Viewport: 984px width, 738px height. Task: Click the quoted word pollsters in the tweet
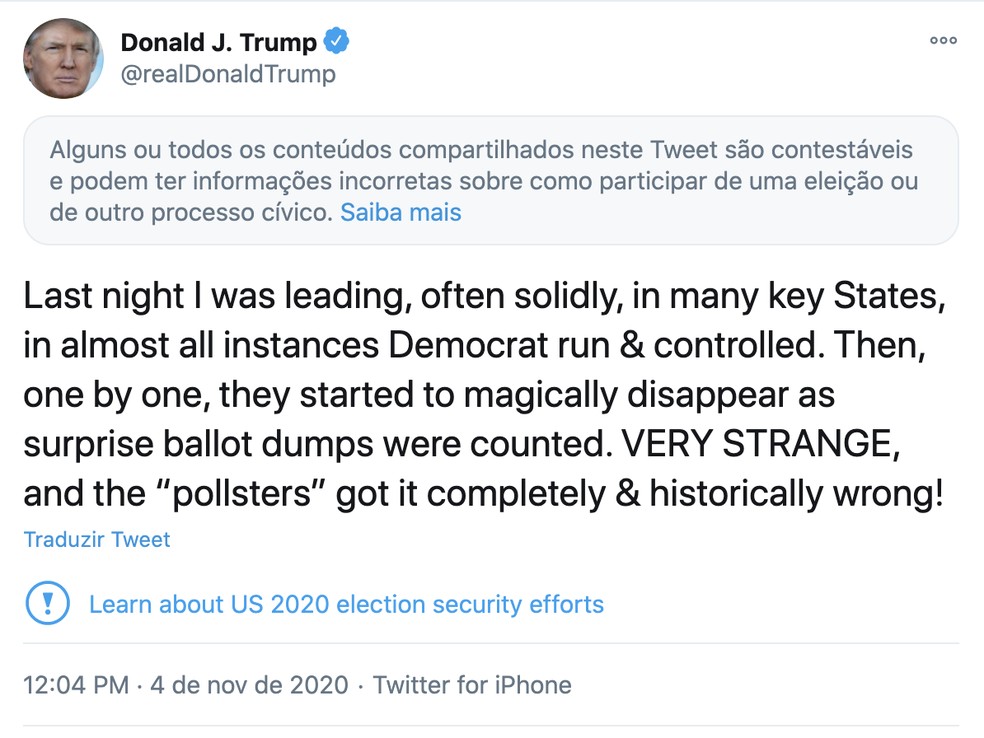tap(242, 493)
